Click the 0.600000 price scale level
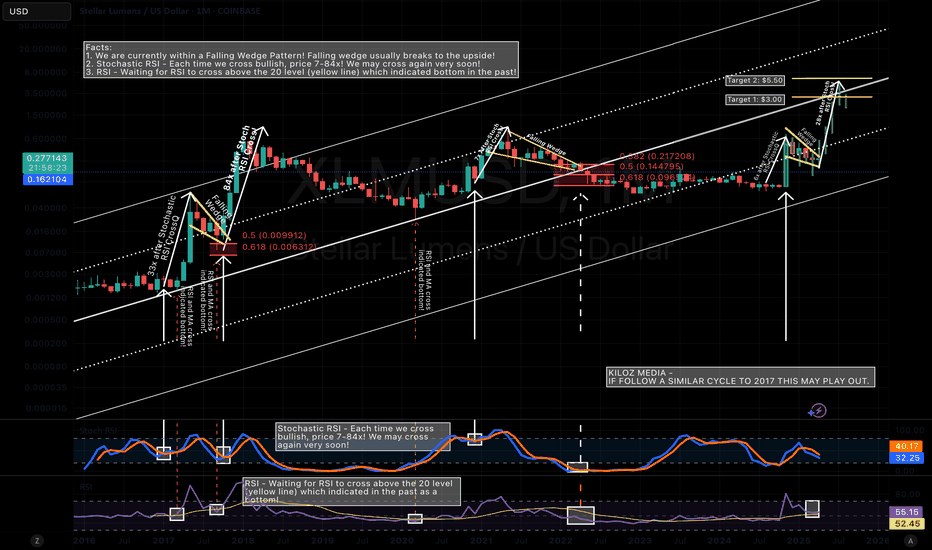Viewport: 932px width, 550px height. tap(45, 139)
